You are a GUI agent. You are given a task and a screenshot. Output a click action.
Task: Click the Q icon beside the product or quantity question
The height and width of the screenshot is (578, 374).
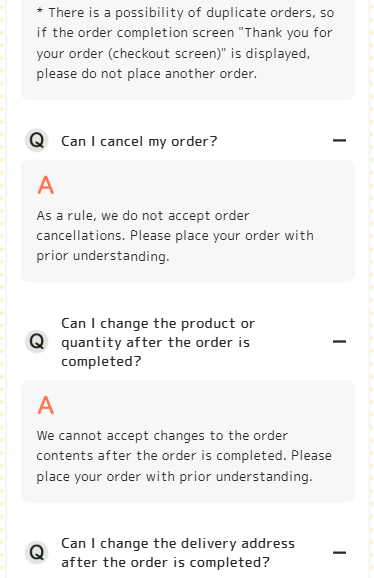(36, 342)
